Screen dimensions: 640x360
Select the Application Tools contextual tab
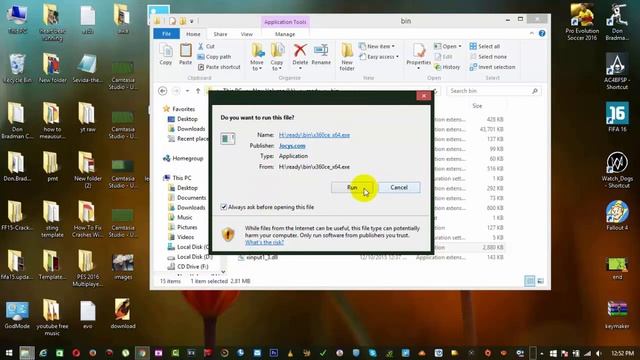(x=285, y=22)
